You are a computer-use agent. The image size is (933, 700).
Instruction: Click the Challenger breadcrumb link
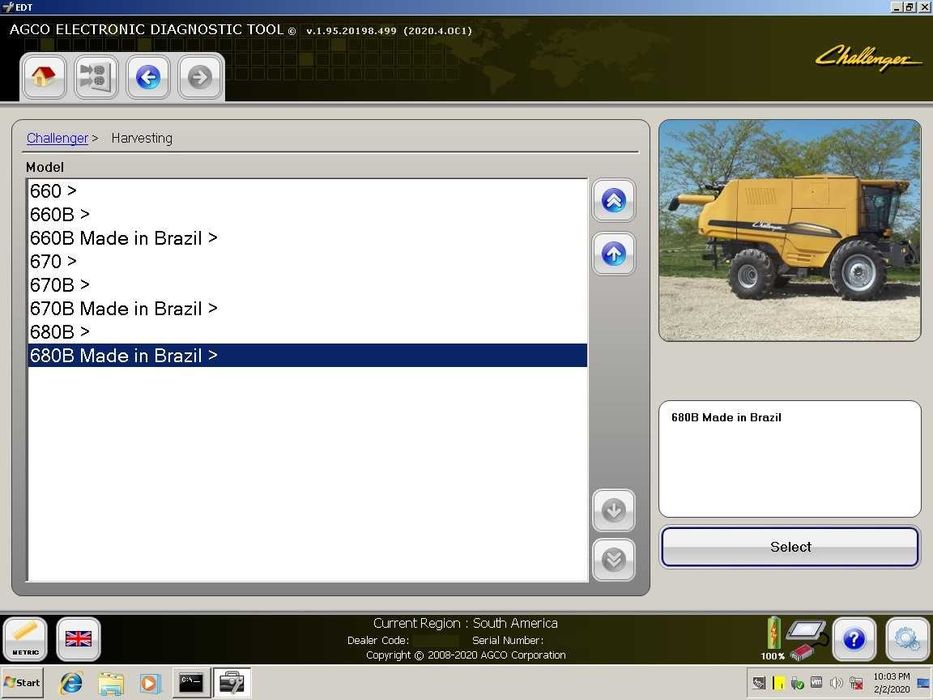tap(57, 138)
